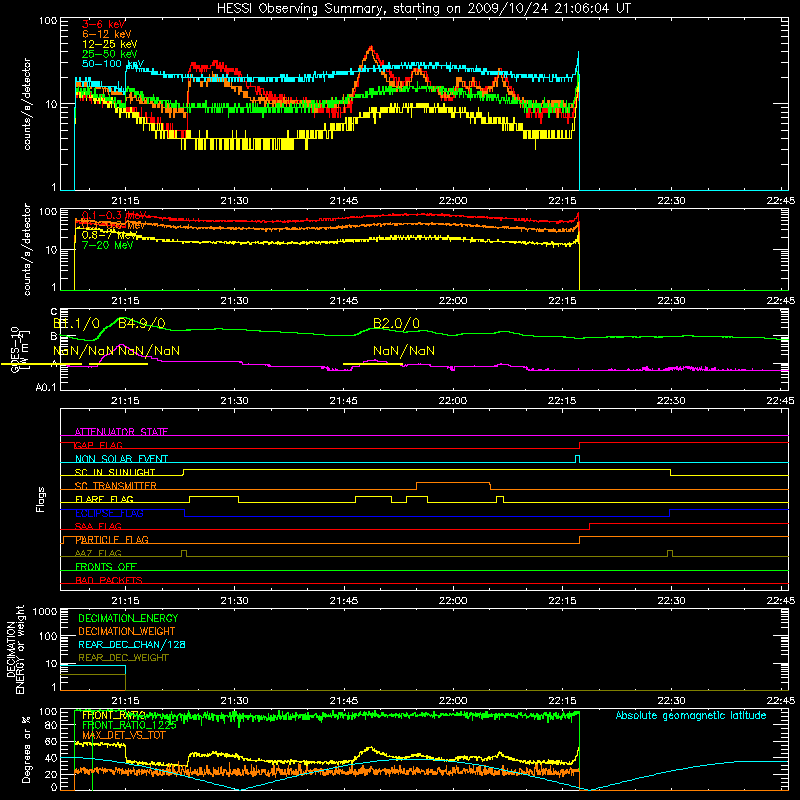Select the green FRONTS_OFF label

[106, 567]
